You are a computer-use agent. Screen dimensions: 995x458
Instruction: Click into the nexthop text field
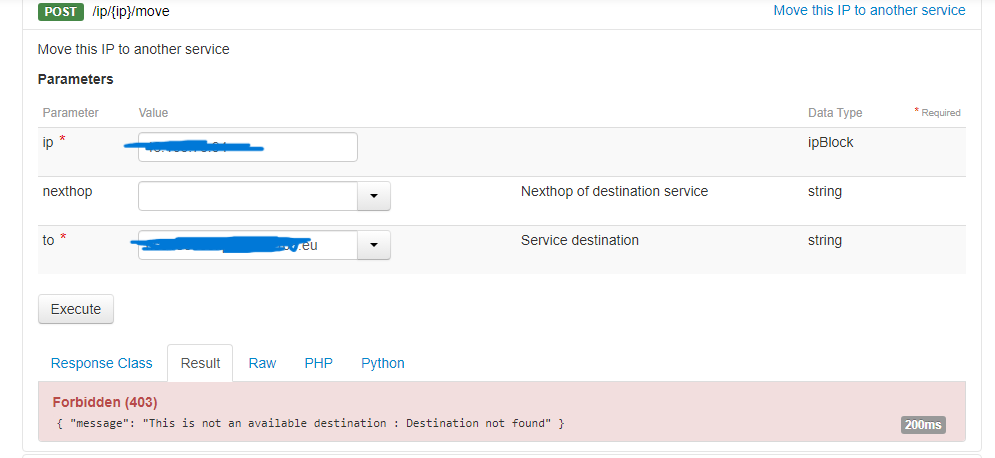tap(247, 196)
